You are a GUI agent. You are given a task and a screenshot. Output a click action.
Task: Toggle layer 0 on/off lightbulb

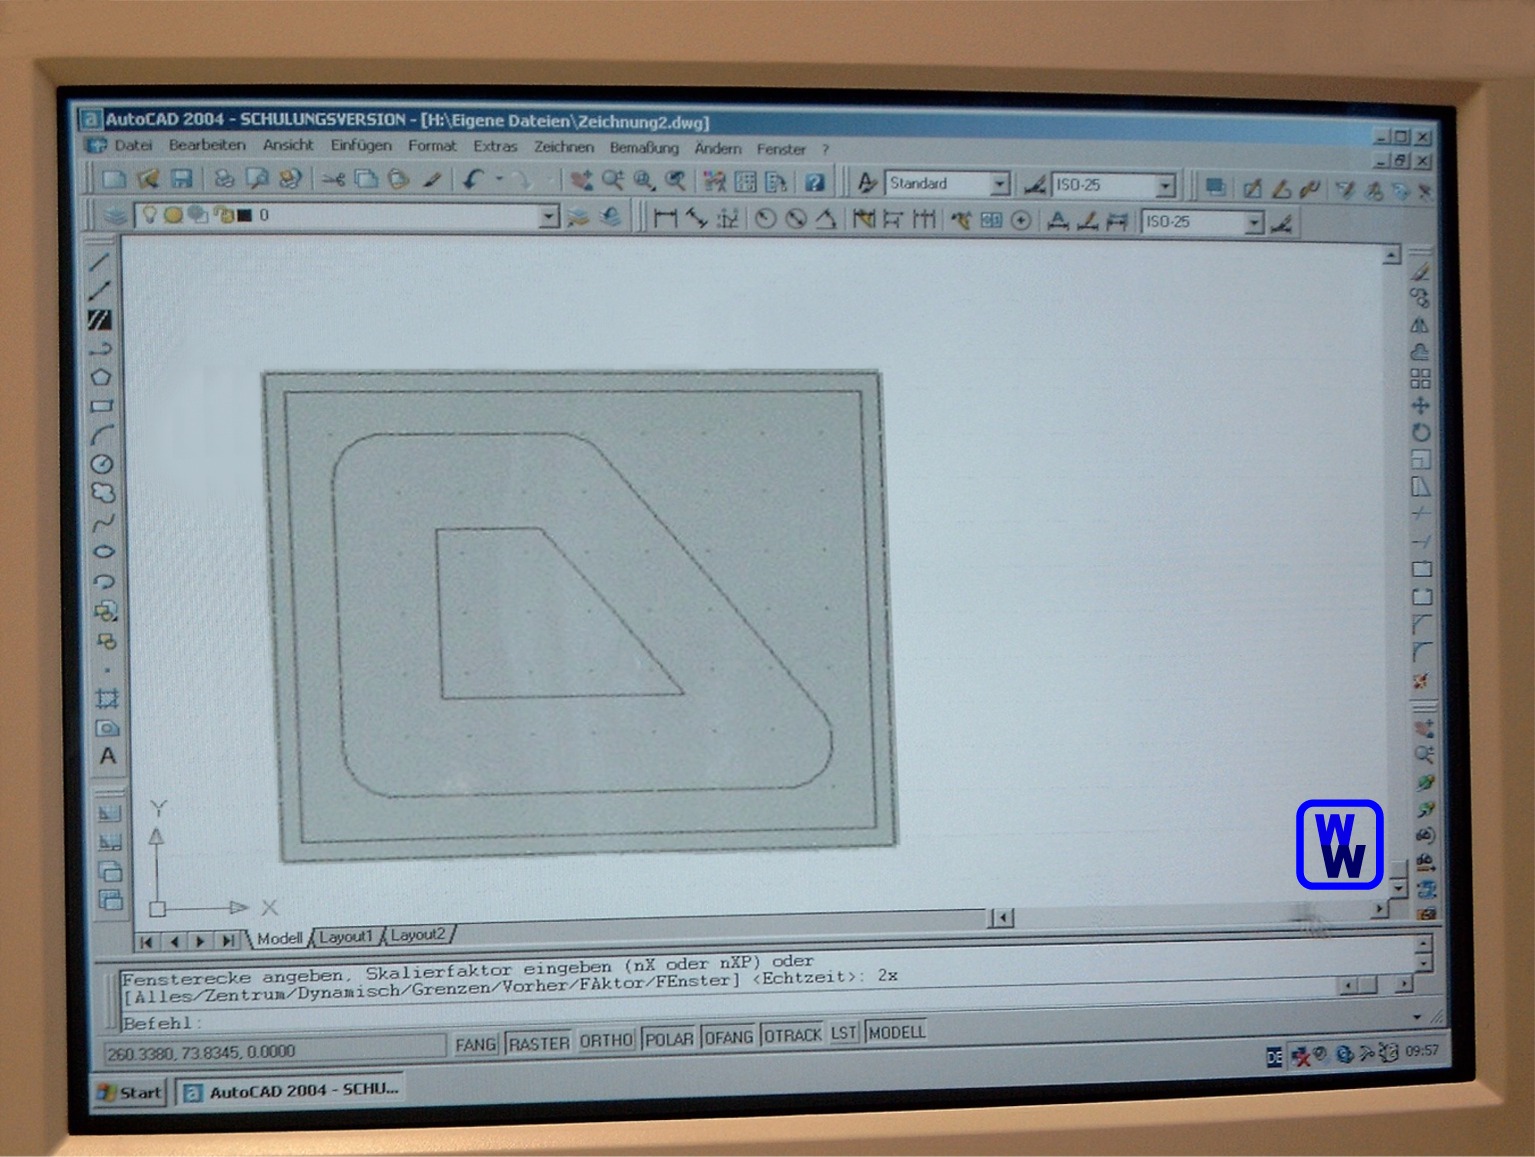click(150, 215)
